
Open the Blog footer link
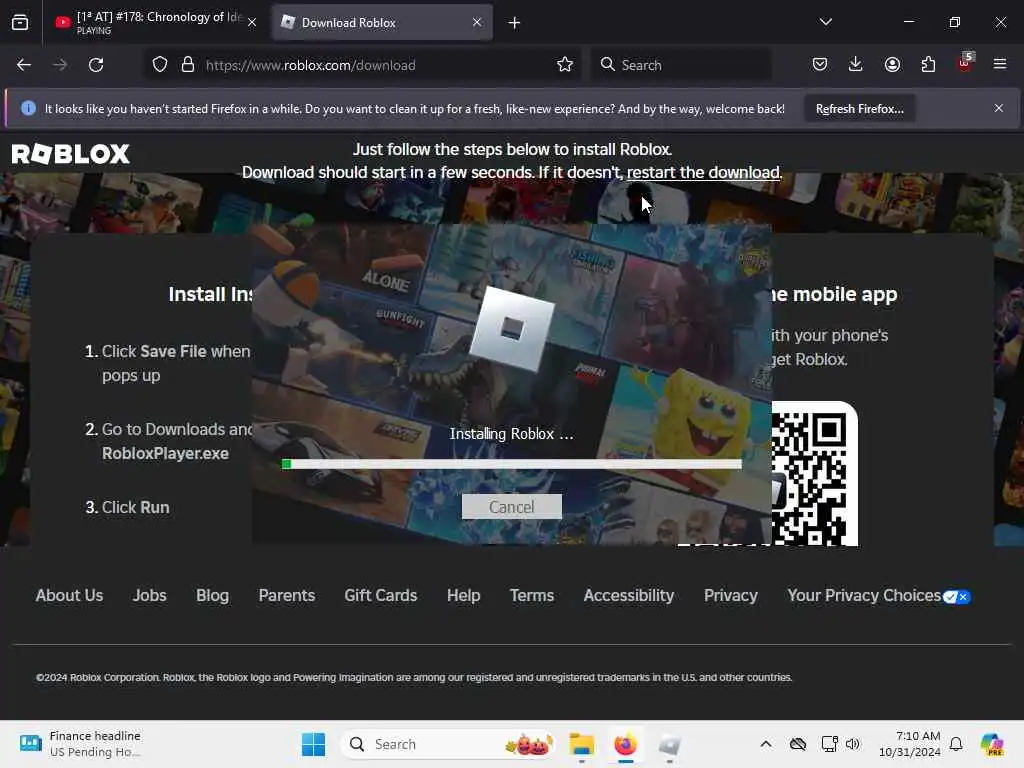point(212,596)
